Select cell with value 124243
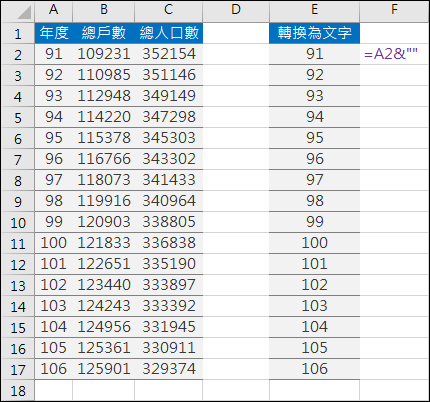Screen dimensions: 430x402 coord(104,306)
